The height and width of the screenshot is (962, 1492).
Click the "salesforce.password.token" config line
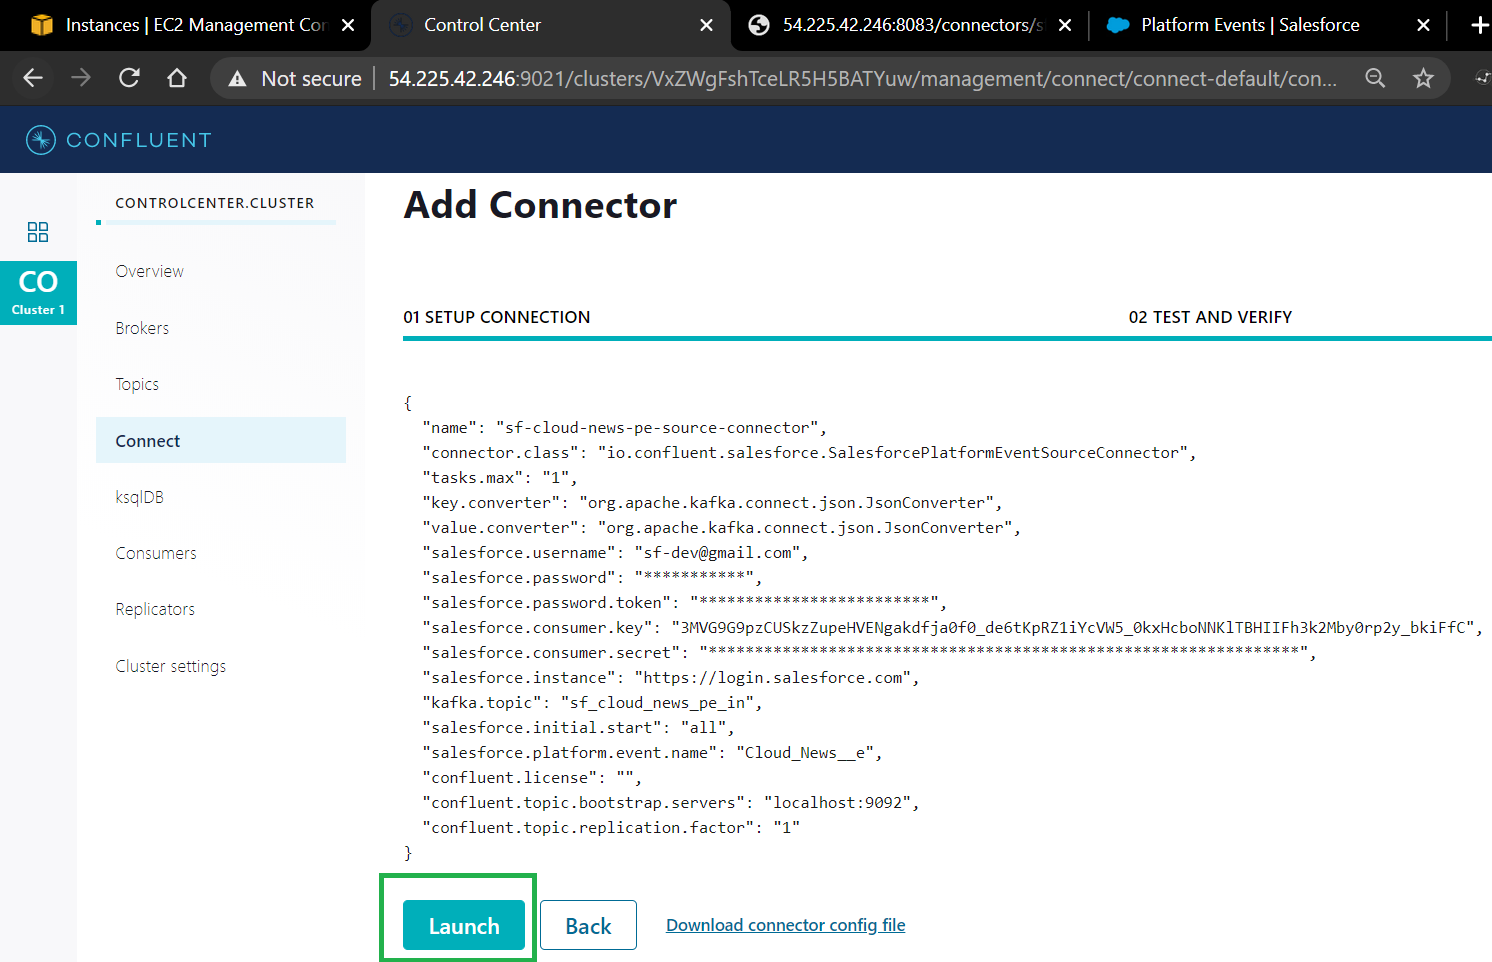click(x=685, y=603)
